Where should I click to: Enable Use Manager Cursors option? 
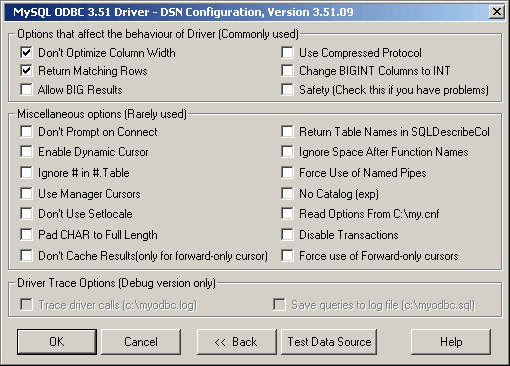point(26,193)
